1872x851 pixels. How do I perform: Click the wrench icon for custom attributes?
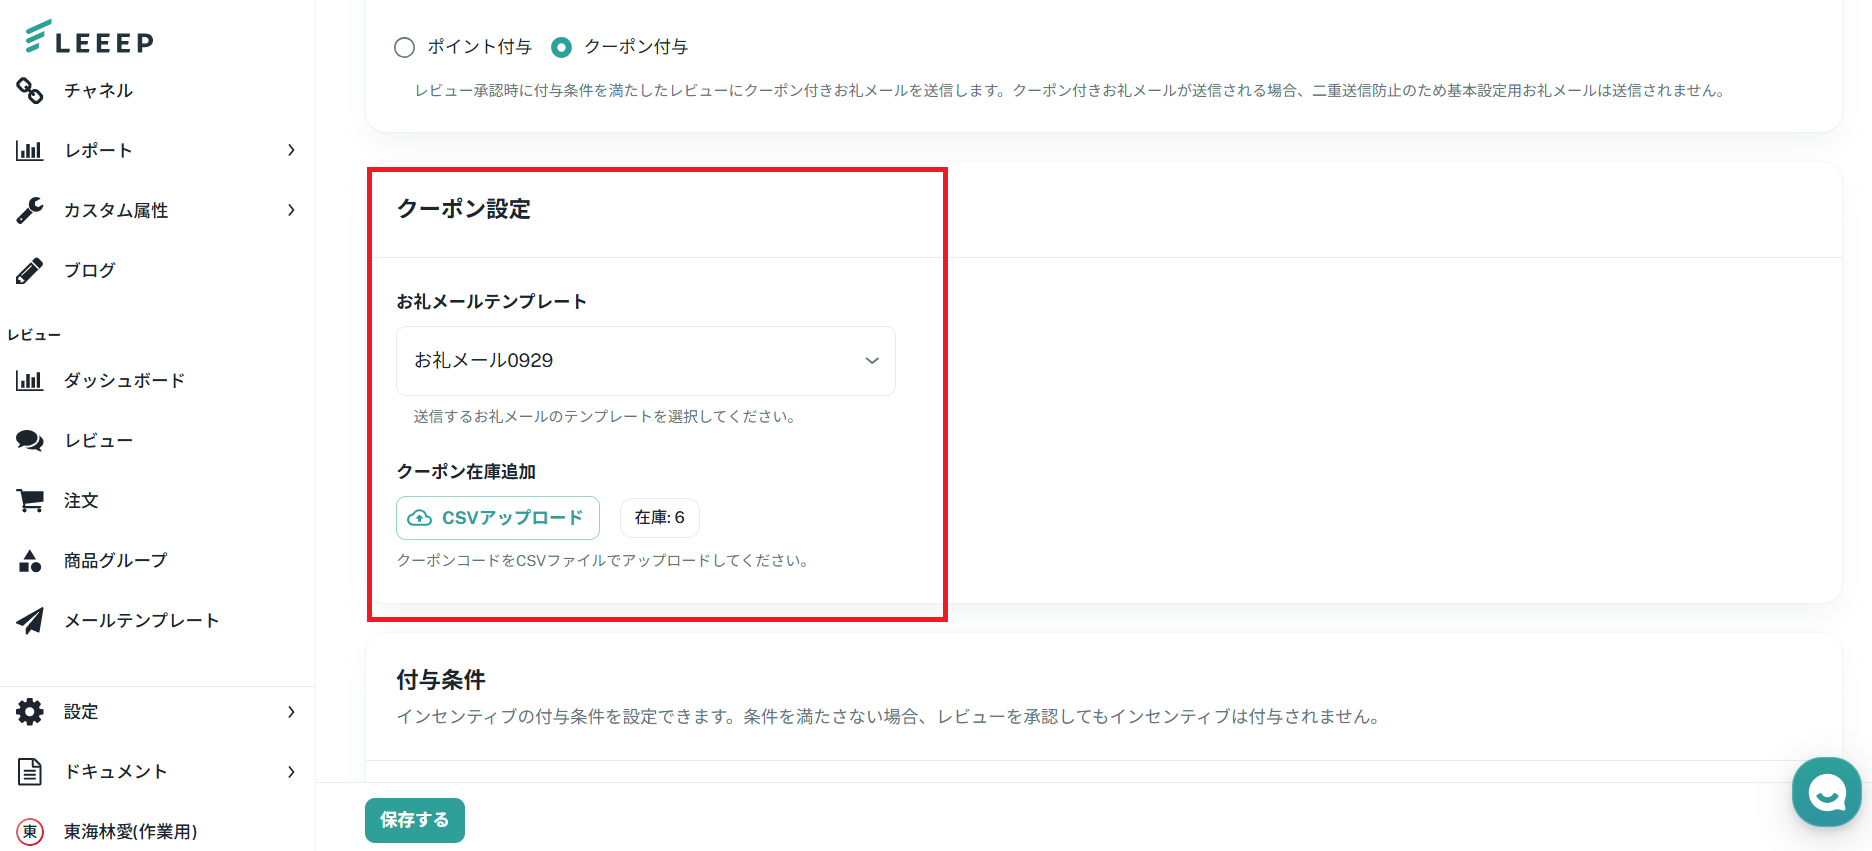coord(30,210)
